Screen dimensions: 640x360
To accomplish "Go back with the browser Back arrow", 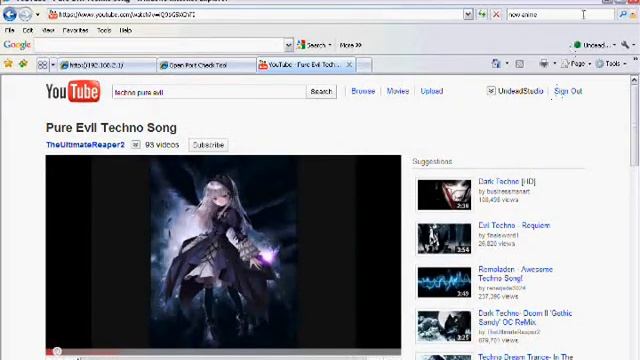I will coord(9,15).
